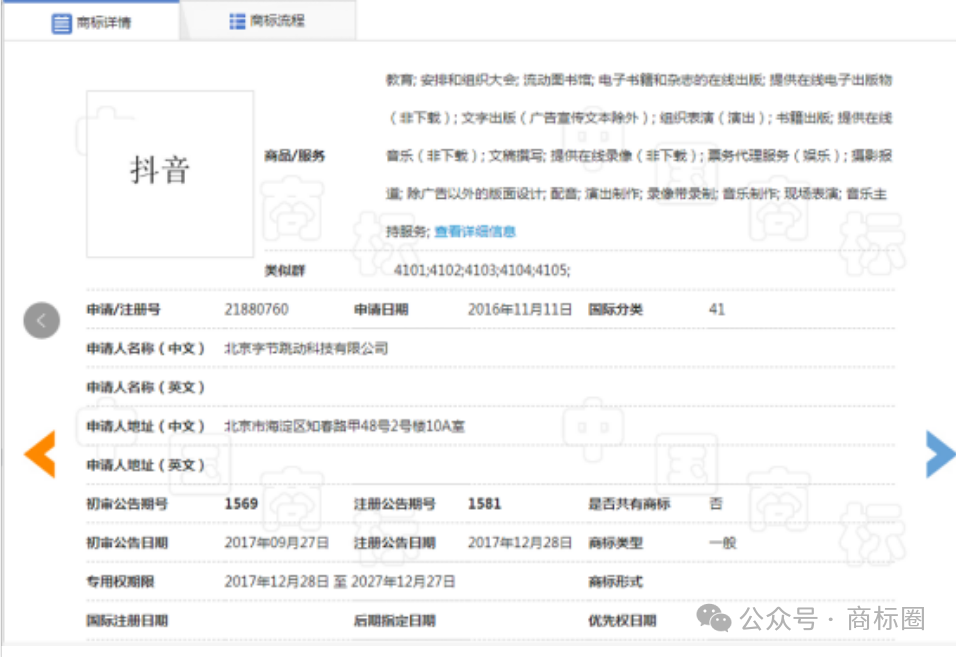Click the 商品/服务 label

point(294,156)
